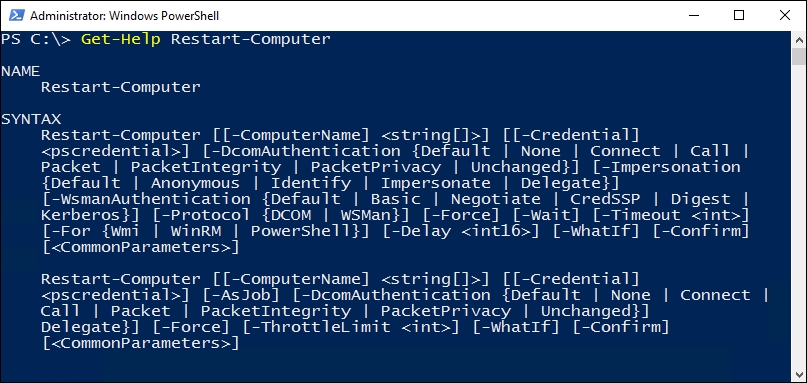
Task: Click the NAME heading in output
Action: click(x=21, y=71)
